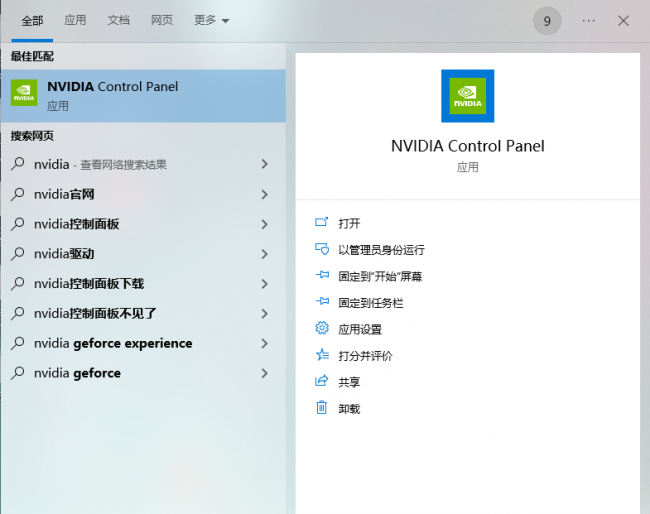
Task: Click the nvidia官网 search suggestion text
Action: coord(64,194)
